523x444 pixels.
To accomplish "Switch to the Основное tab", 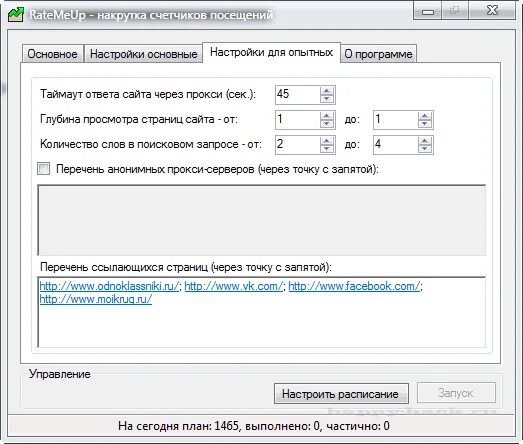I will click(x=52, y=54).
